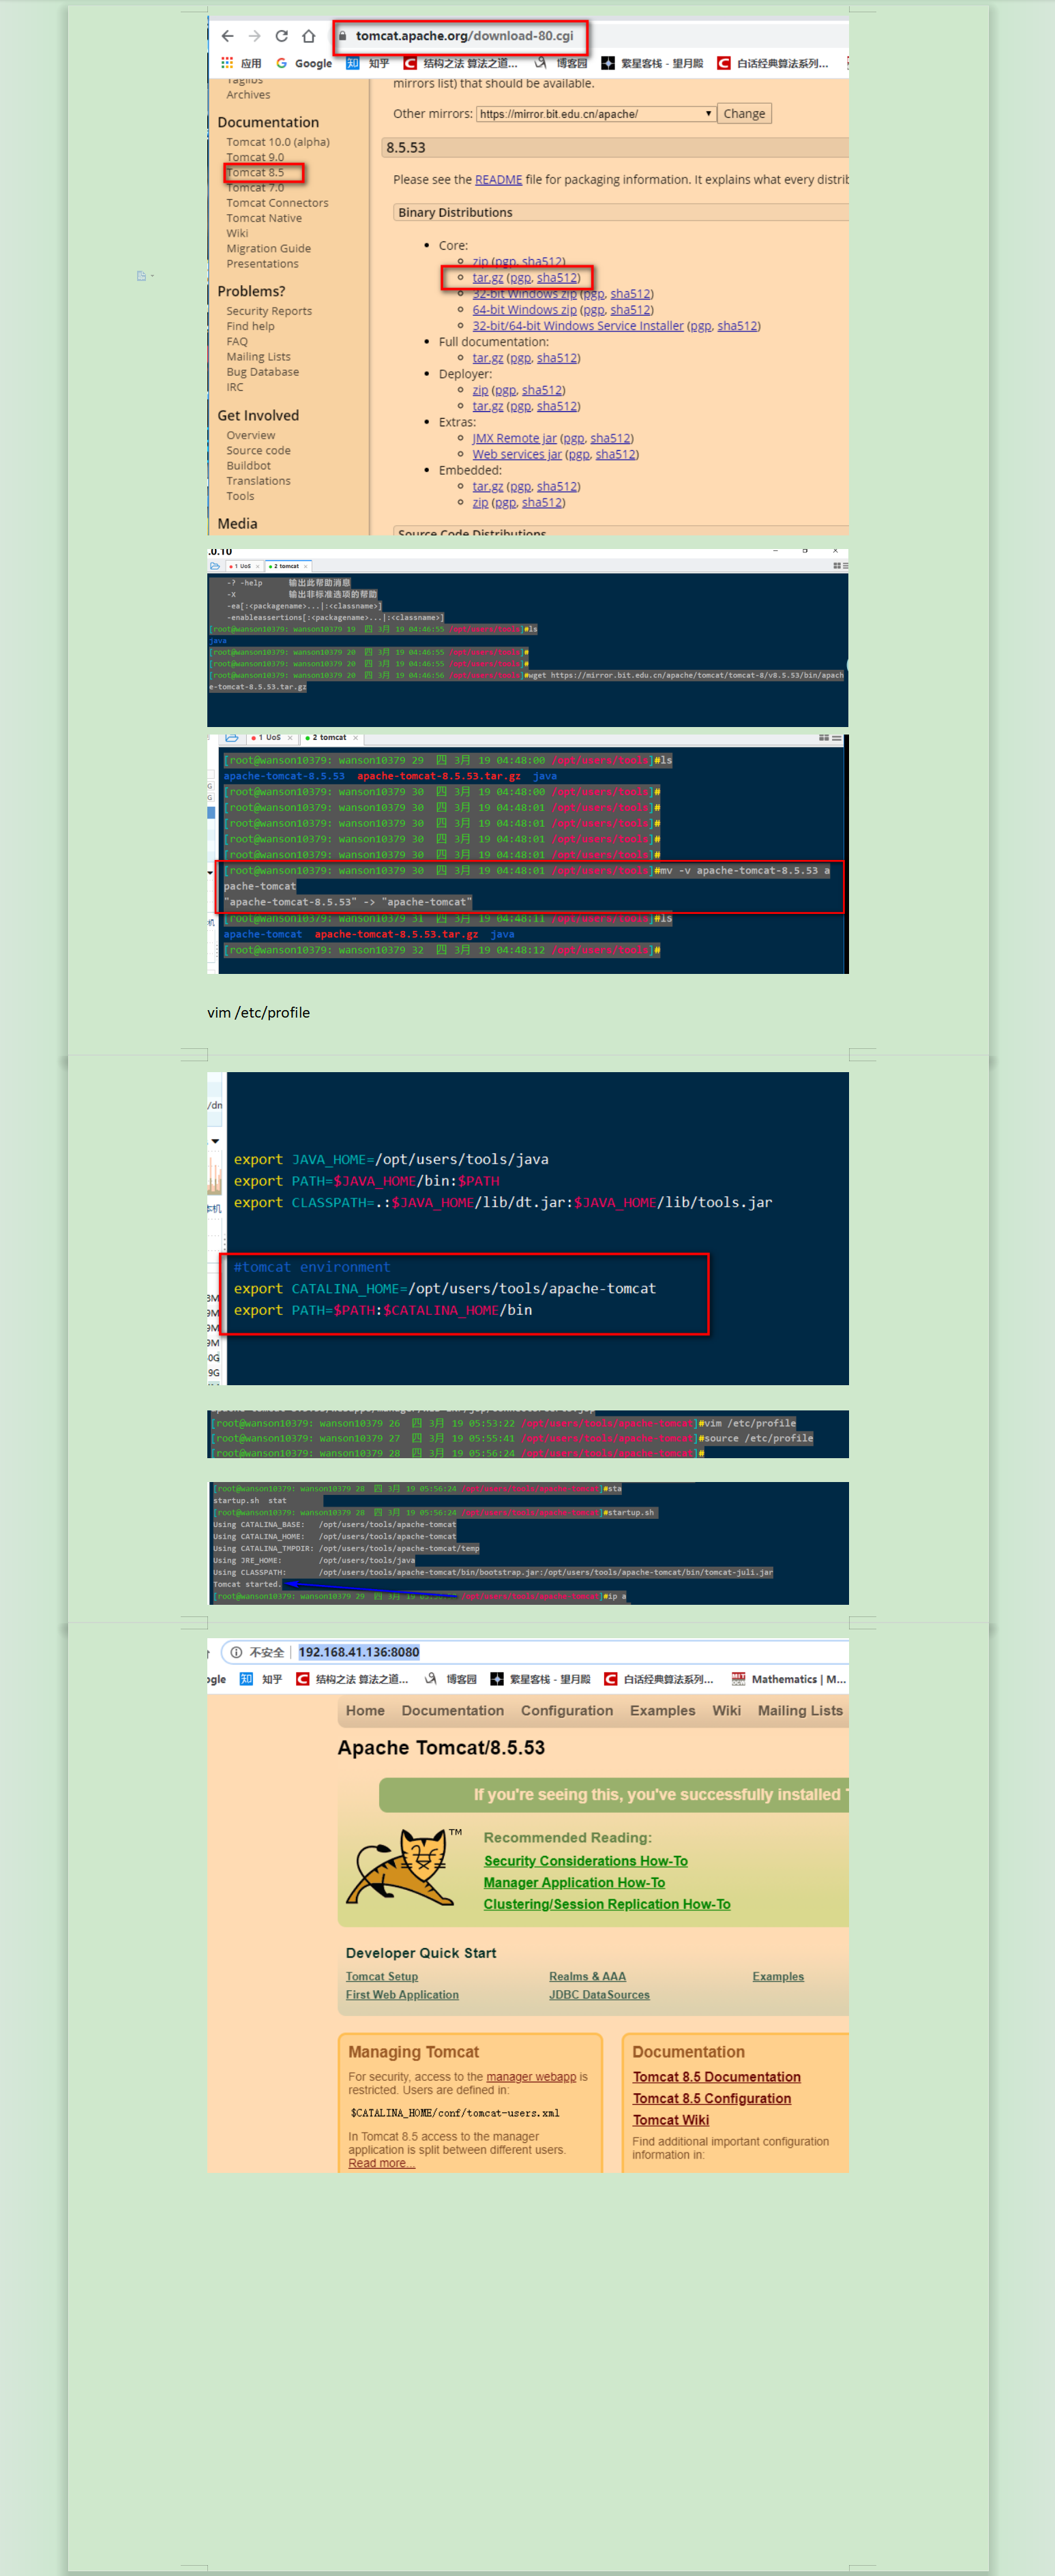The image size is (1055, 2576).
Task: Open 博客园 bookmark in the tomcat.apache.org browser
Action: 561,63
